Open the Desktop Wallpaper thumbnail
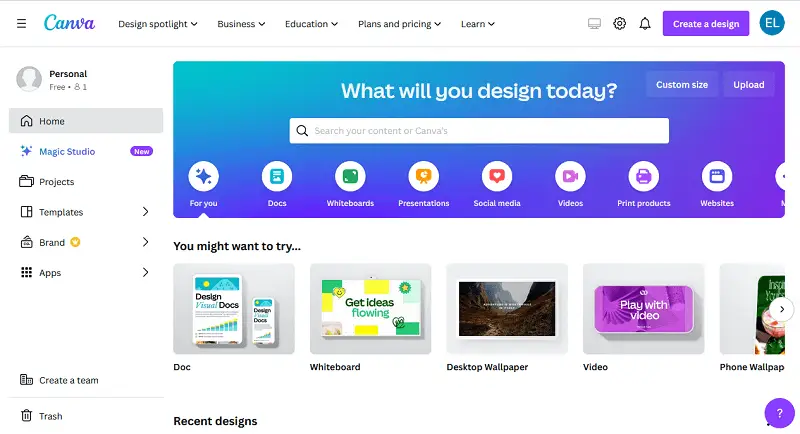The width and height of the screenshot is (800, 434). (x=507, y=309)
